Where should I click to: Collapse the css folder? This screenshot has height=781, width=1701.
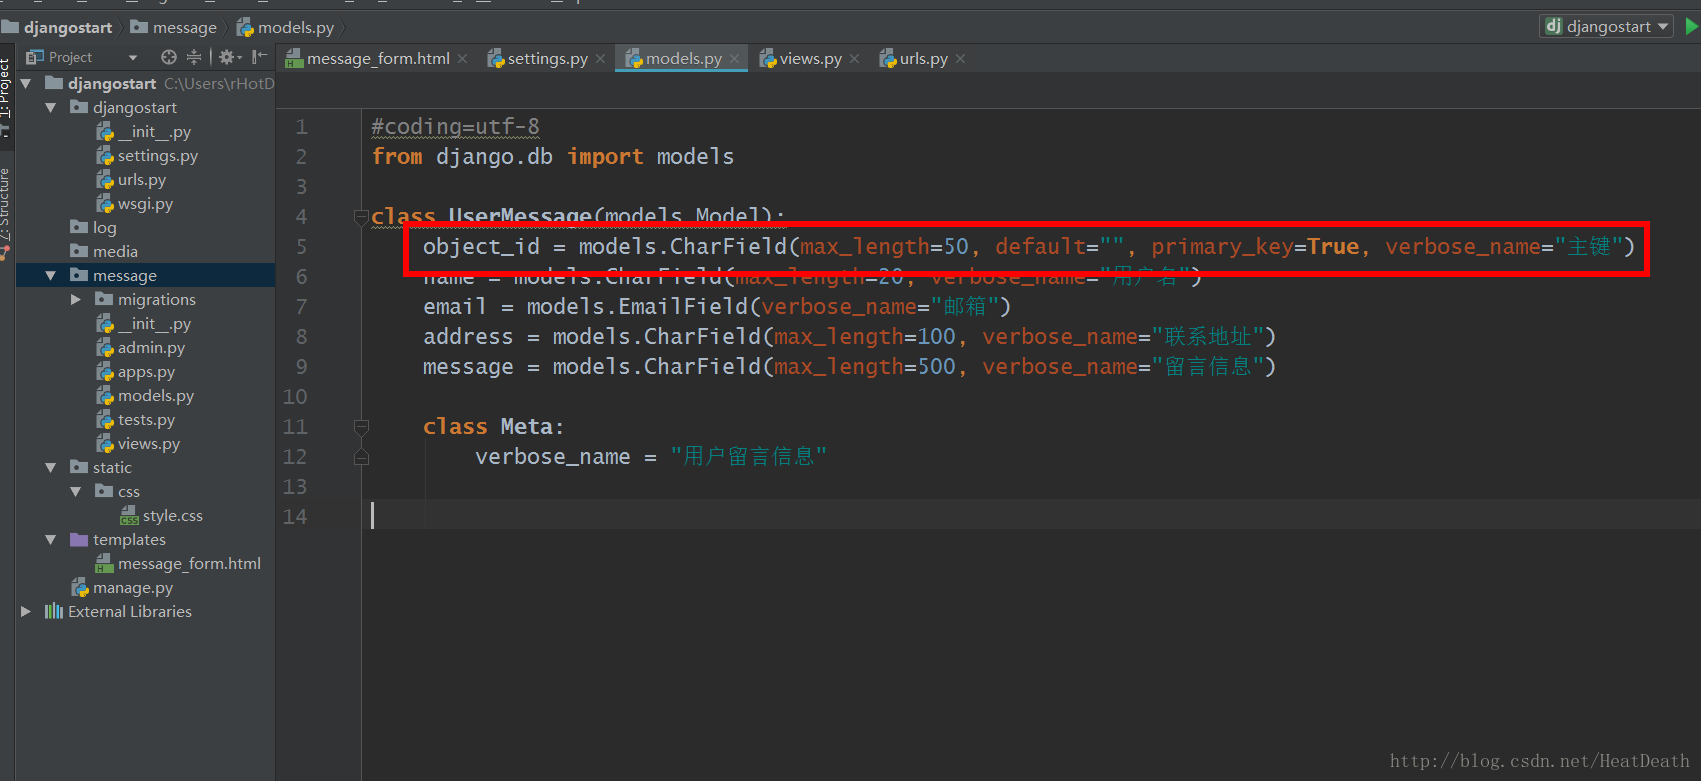click(x=75, y=491)
